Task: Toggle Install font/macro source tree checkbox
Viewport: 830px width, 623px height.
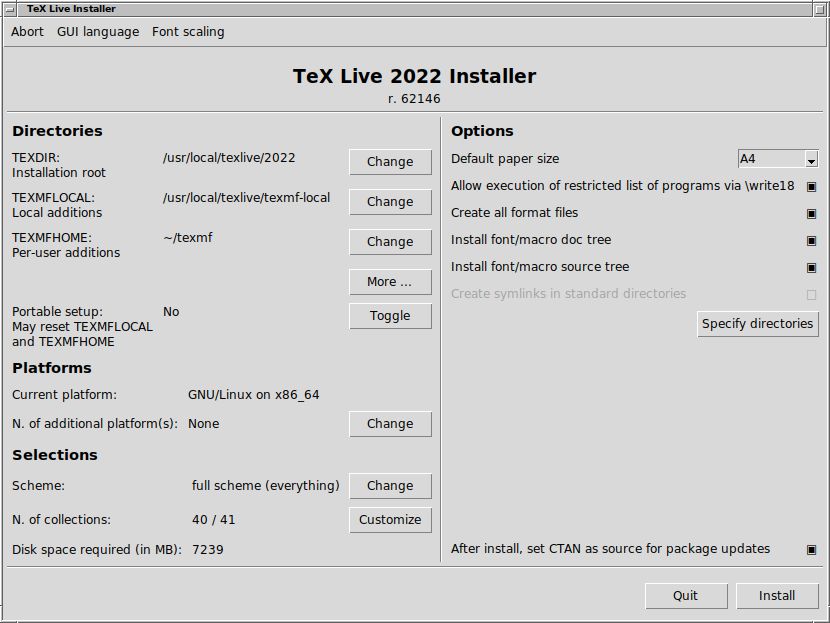Action: pos(811,267)
